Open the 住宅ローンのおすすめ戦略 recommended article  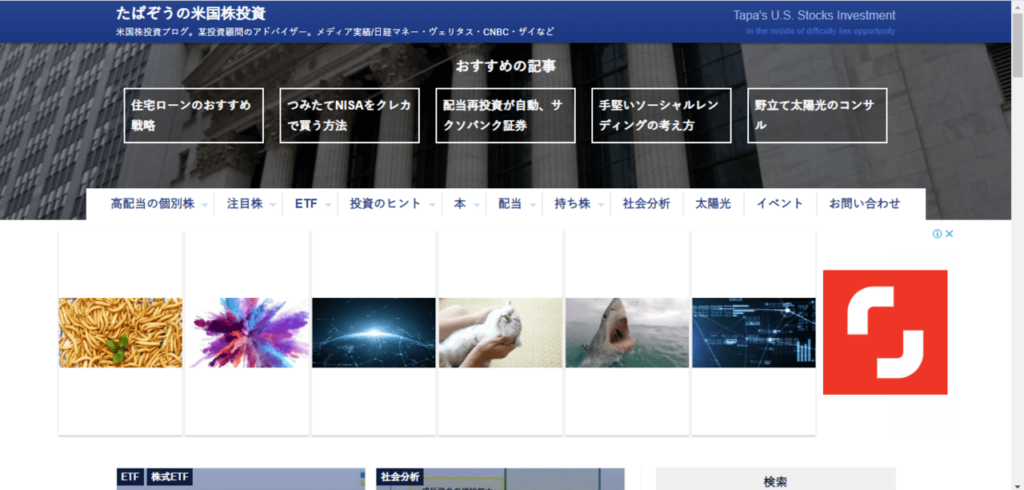tap(194, 115)
